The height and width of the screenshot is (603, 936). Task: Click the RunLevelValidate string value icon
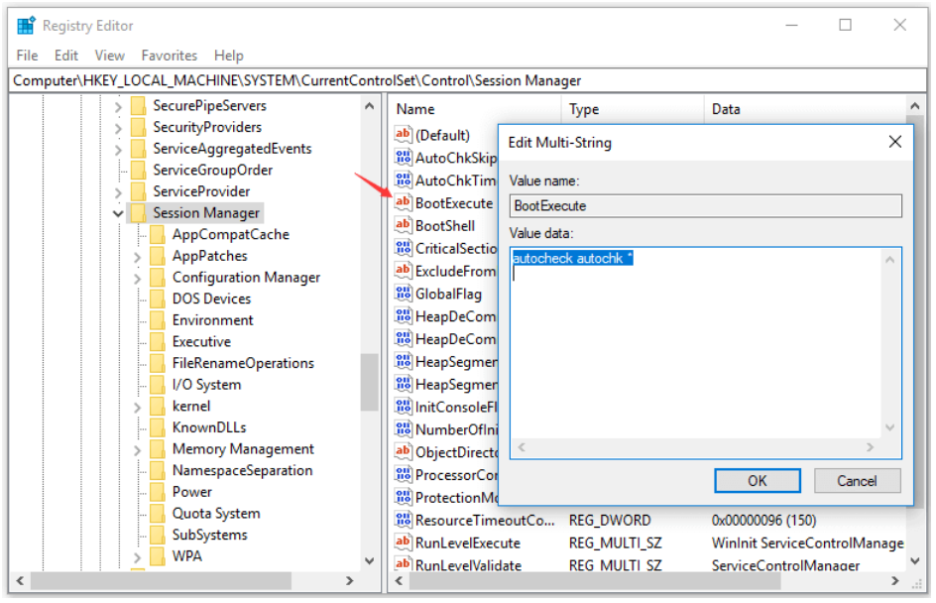403,564
